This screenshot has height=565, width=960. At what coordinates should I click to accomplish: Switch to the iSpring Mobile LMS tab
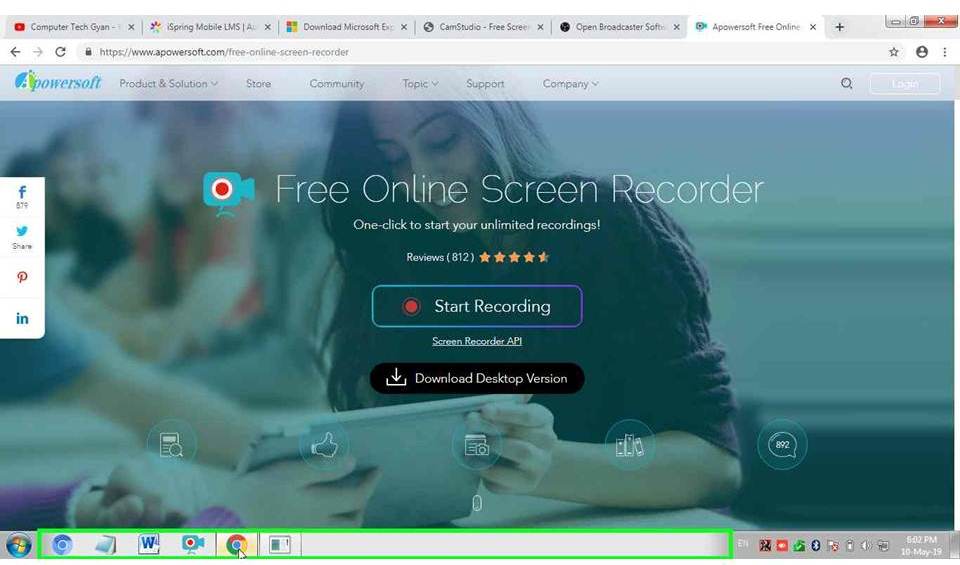[x=210, y=27]
